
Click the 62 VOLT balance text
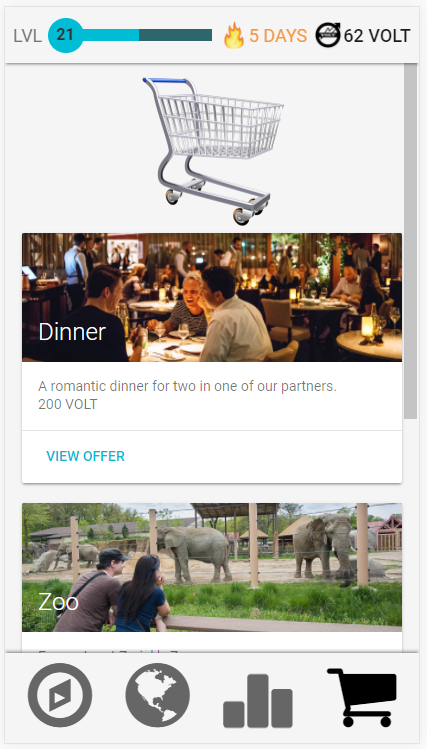click(x=377, y=36)
